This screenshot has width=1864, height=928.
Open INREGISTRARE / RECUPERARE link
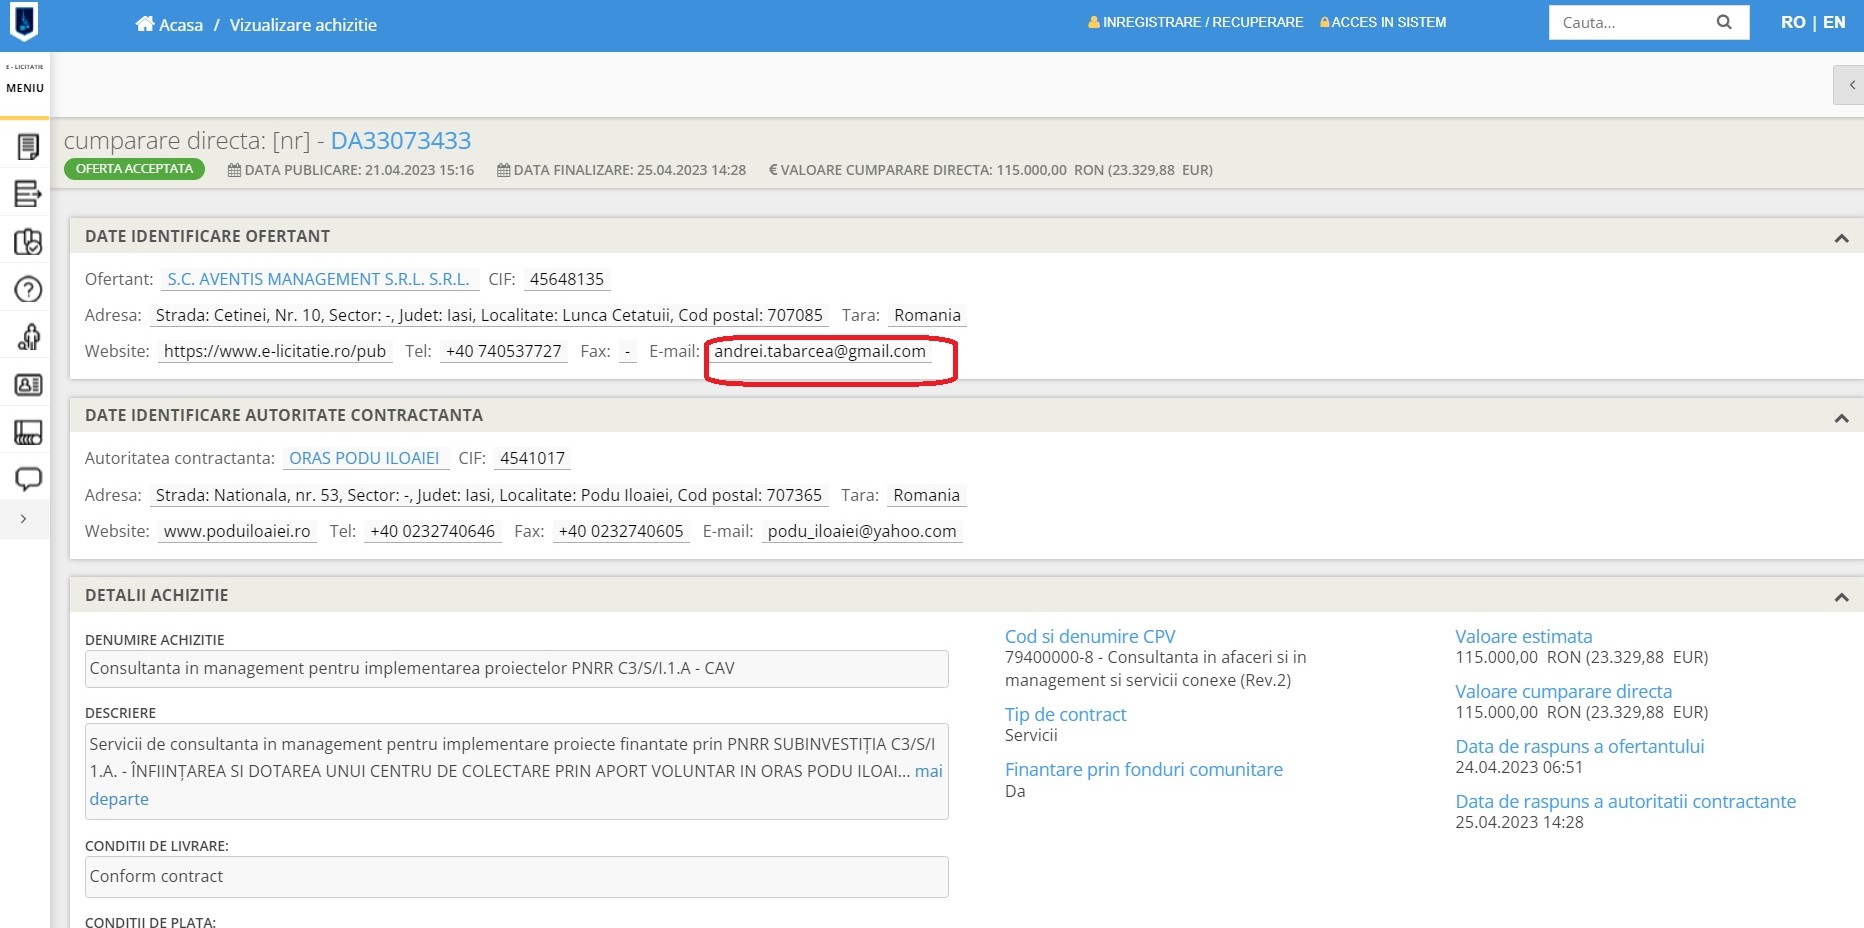[1196, 22]
